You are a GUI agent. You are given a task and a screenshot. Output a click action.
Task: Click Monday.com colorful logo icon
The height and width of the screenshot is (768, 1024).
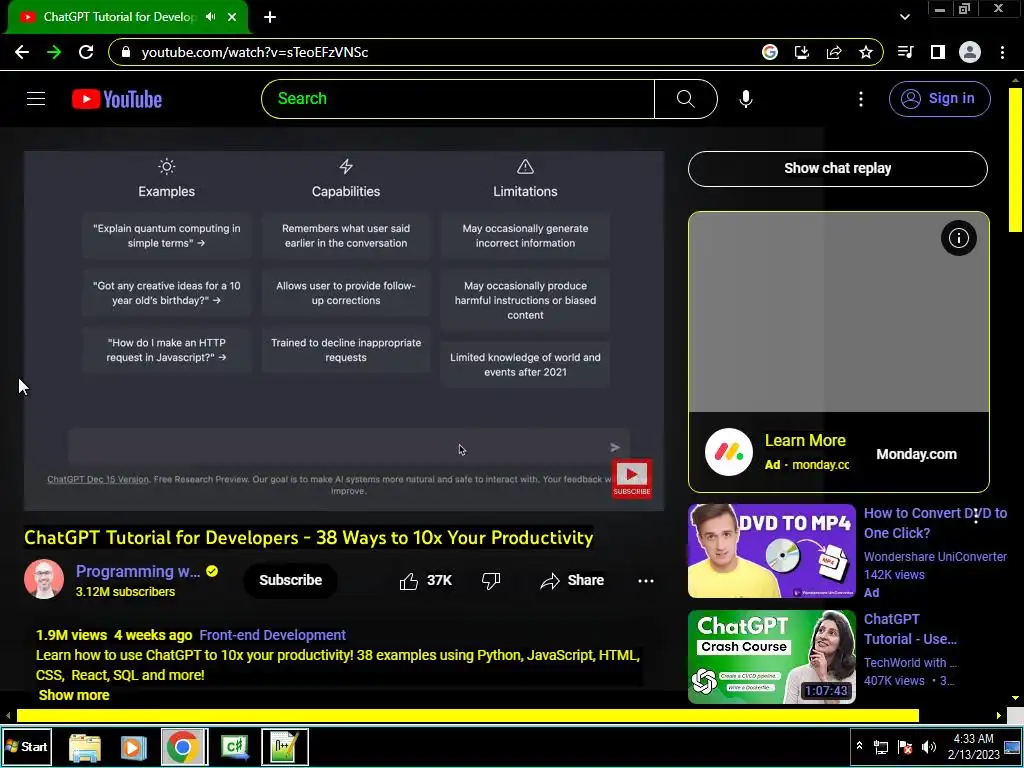[728, 452]
